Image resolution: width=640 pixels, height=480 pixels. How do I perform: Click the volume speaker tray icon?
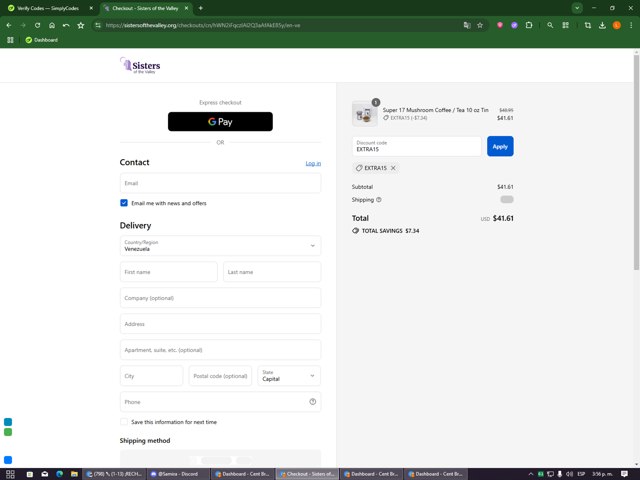pyautogui.click(x=570, y=474)
